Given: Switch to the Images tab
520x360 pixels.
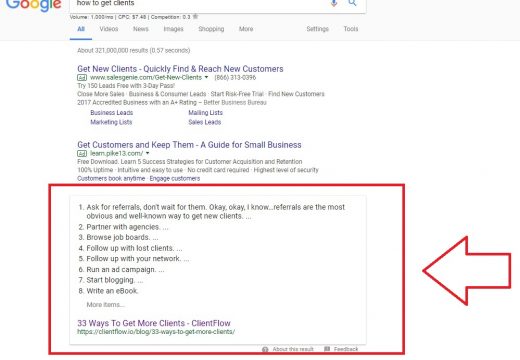Looking at the screenshot, I should (x=173, y=29).
